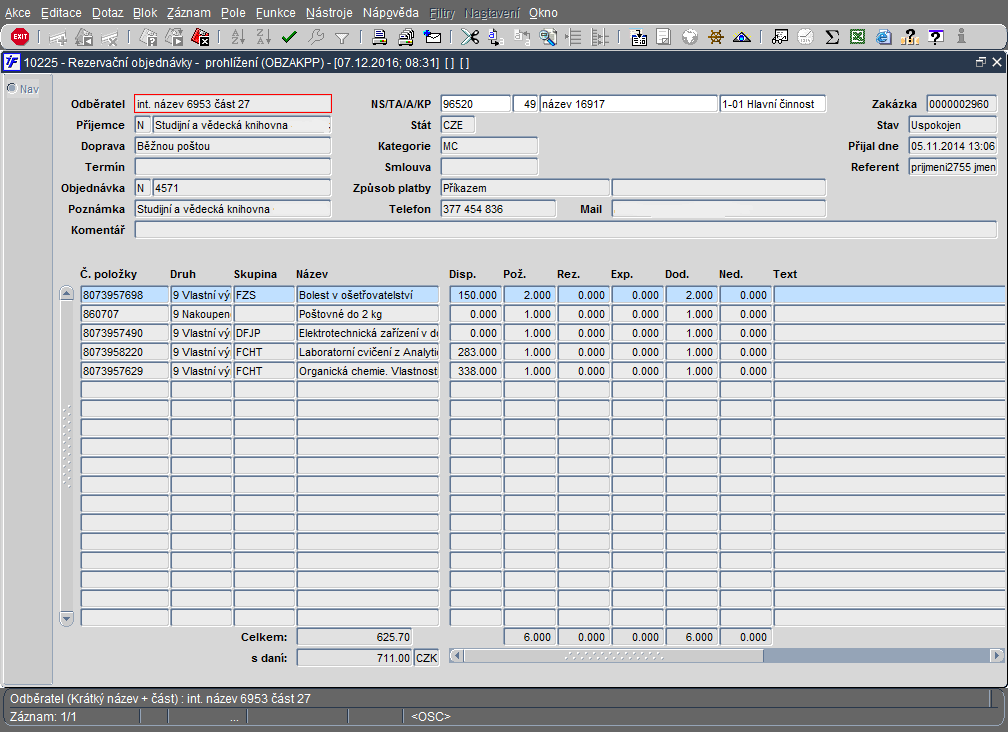
Task: Open the Dotaz menu
Action: click(x=107, y=13)
